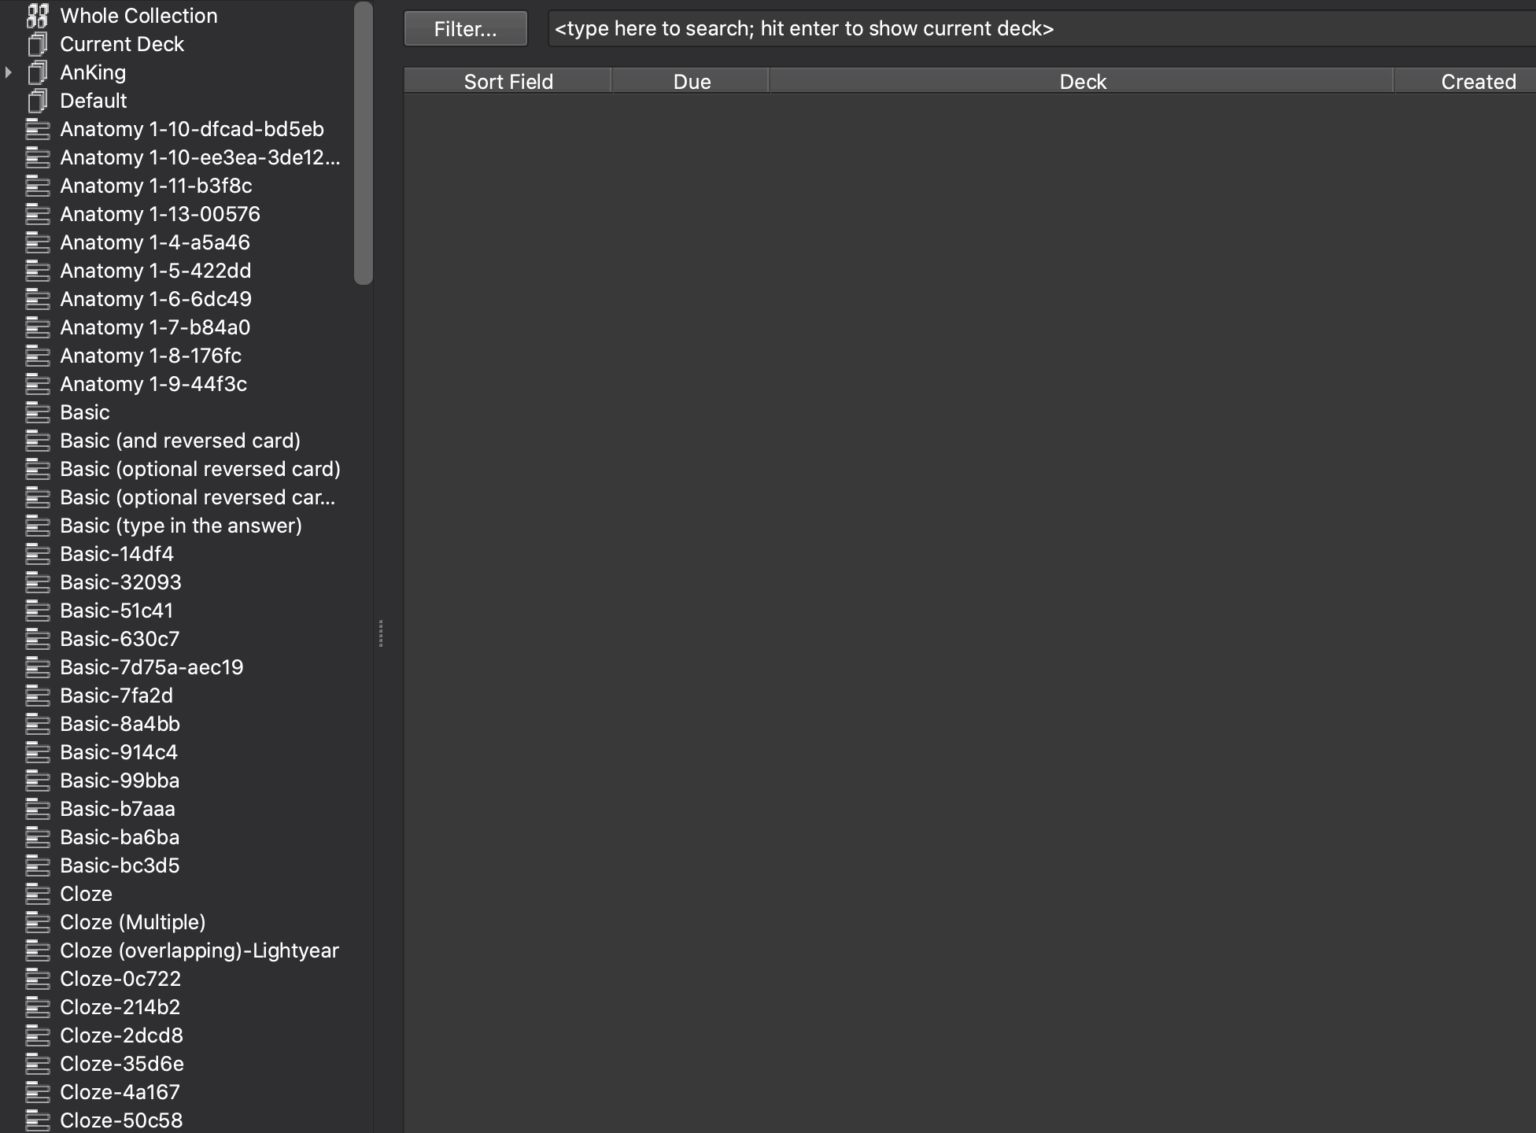Expand the AnKing deck tree
The width and height of the screenshot is (1536, 1133).
[x=9, y=72]
